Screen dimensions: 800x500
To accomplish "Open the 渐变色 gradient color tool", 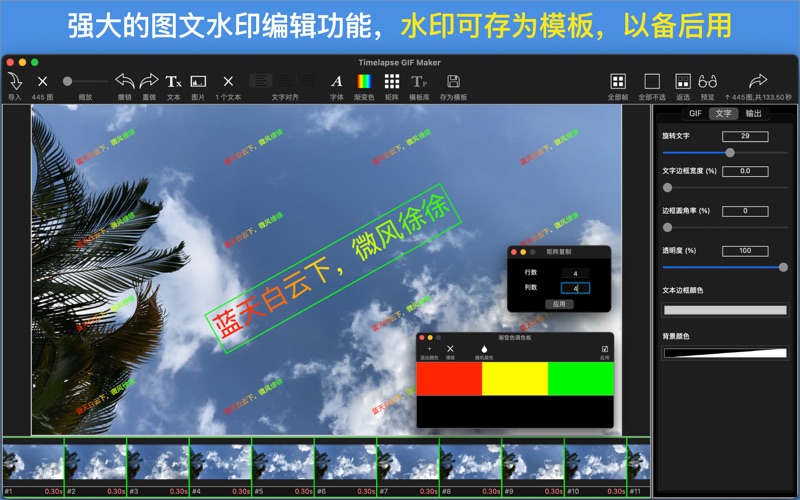I will [364, 81].
